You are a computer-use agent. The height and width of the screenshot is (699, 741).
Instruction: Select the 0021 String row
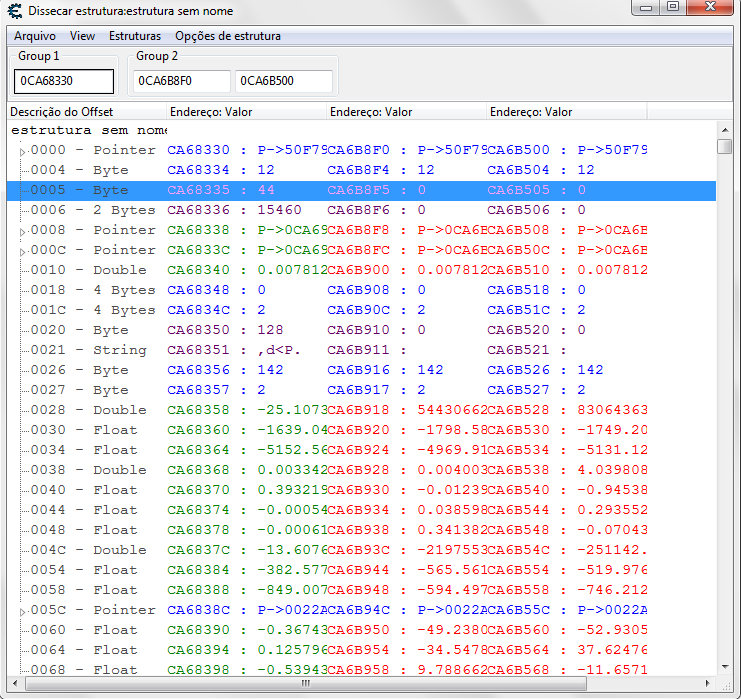pyautogui.click(x=88, y=350)
